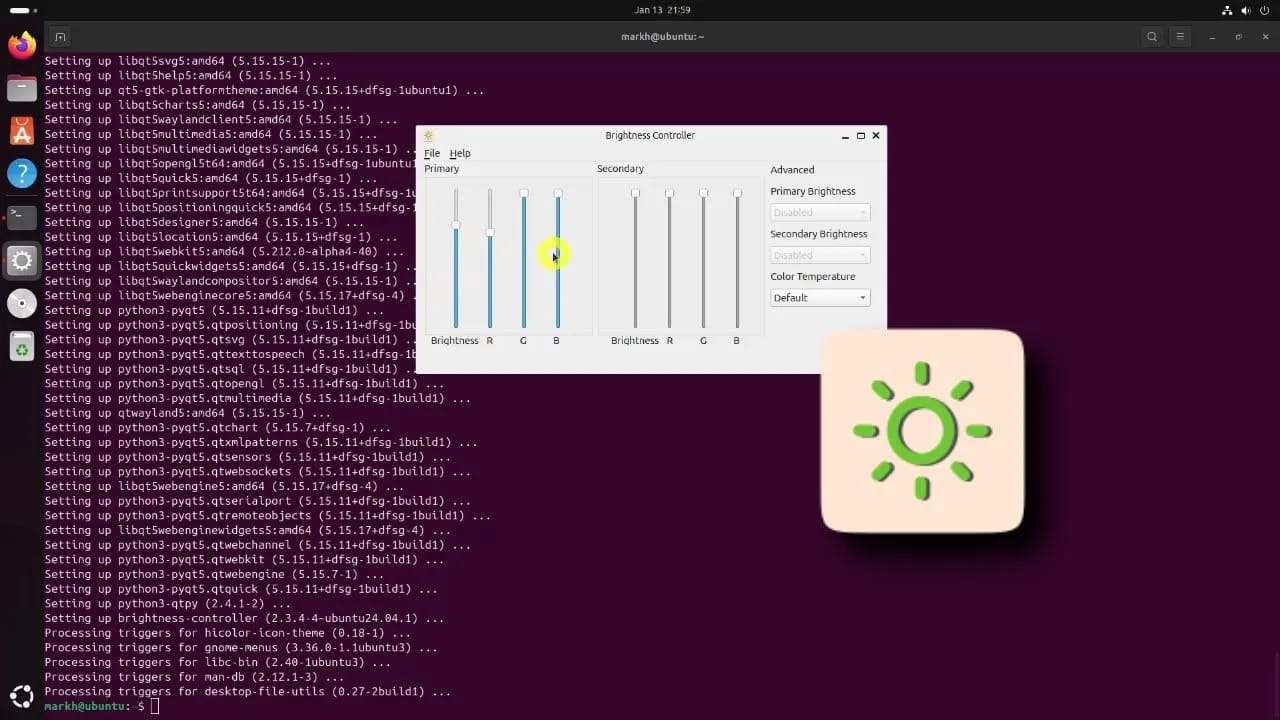Click the Help question mark dock icon
This screenshot has height=720, width=1280.
point(22,174)
